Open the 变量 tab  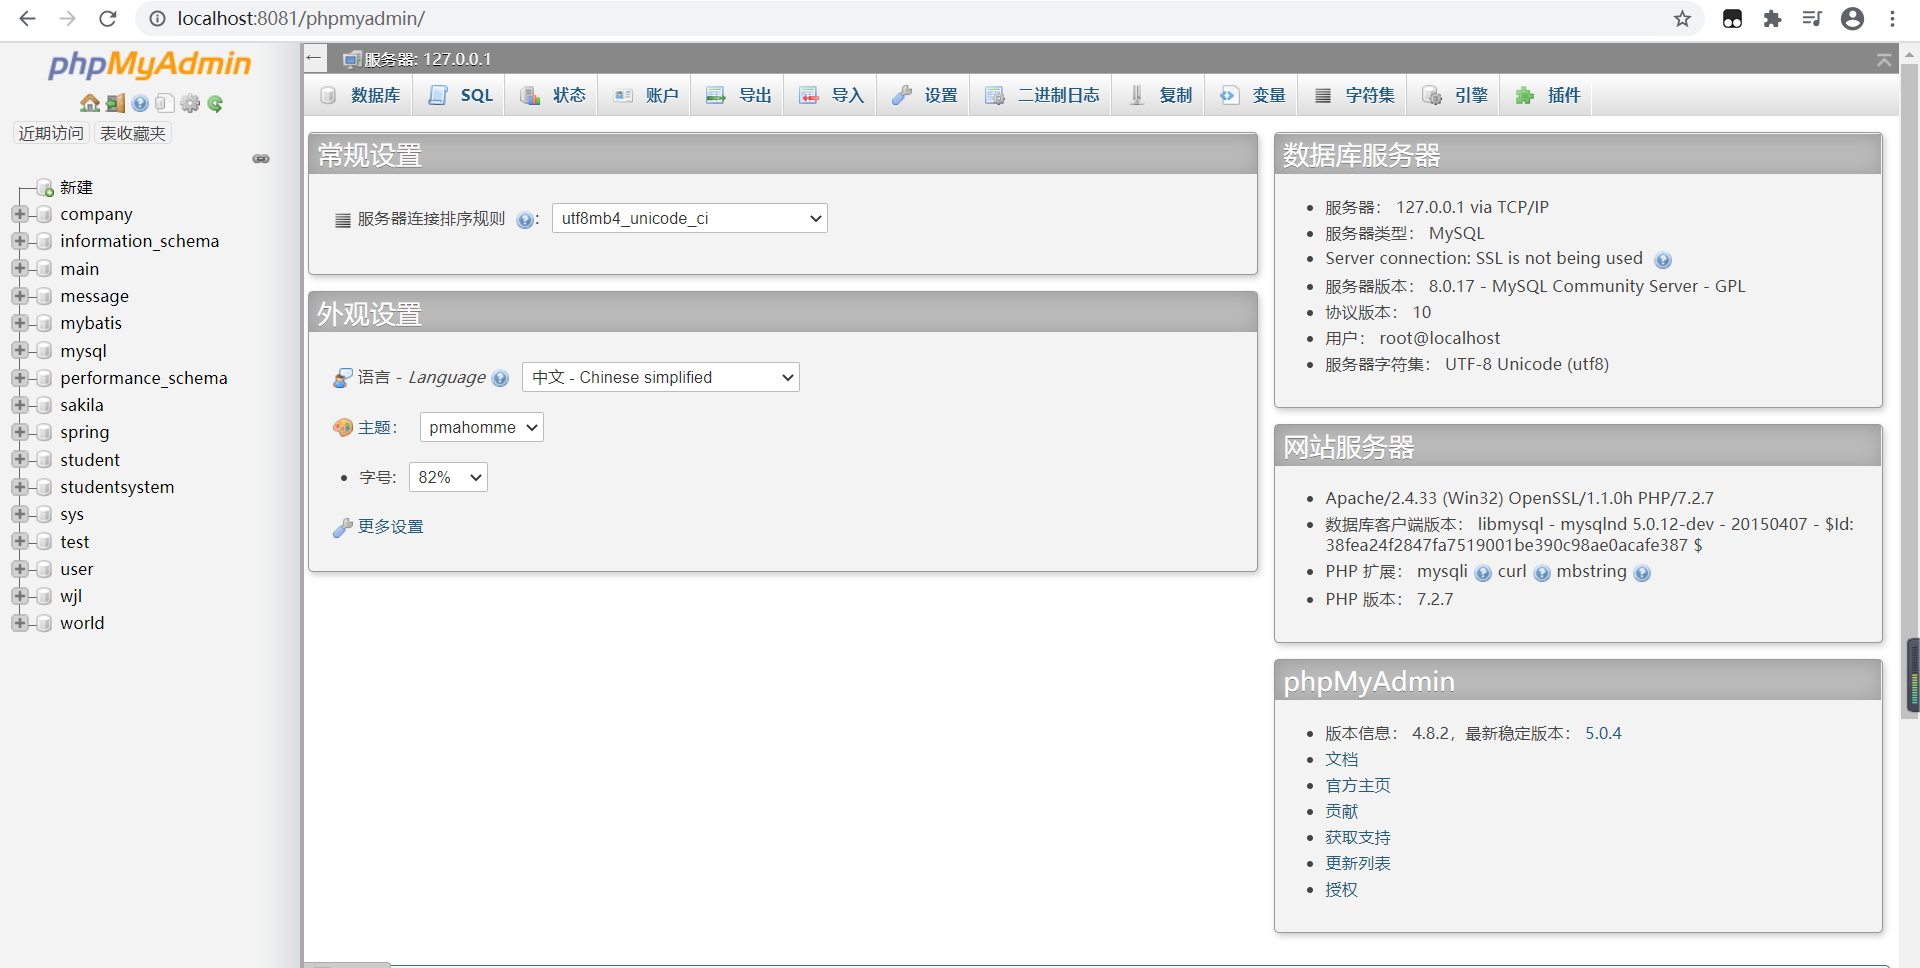(1252, 95)
